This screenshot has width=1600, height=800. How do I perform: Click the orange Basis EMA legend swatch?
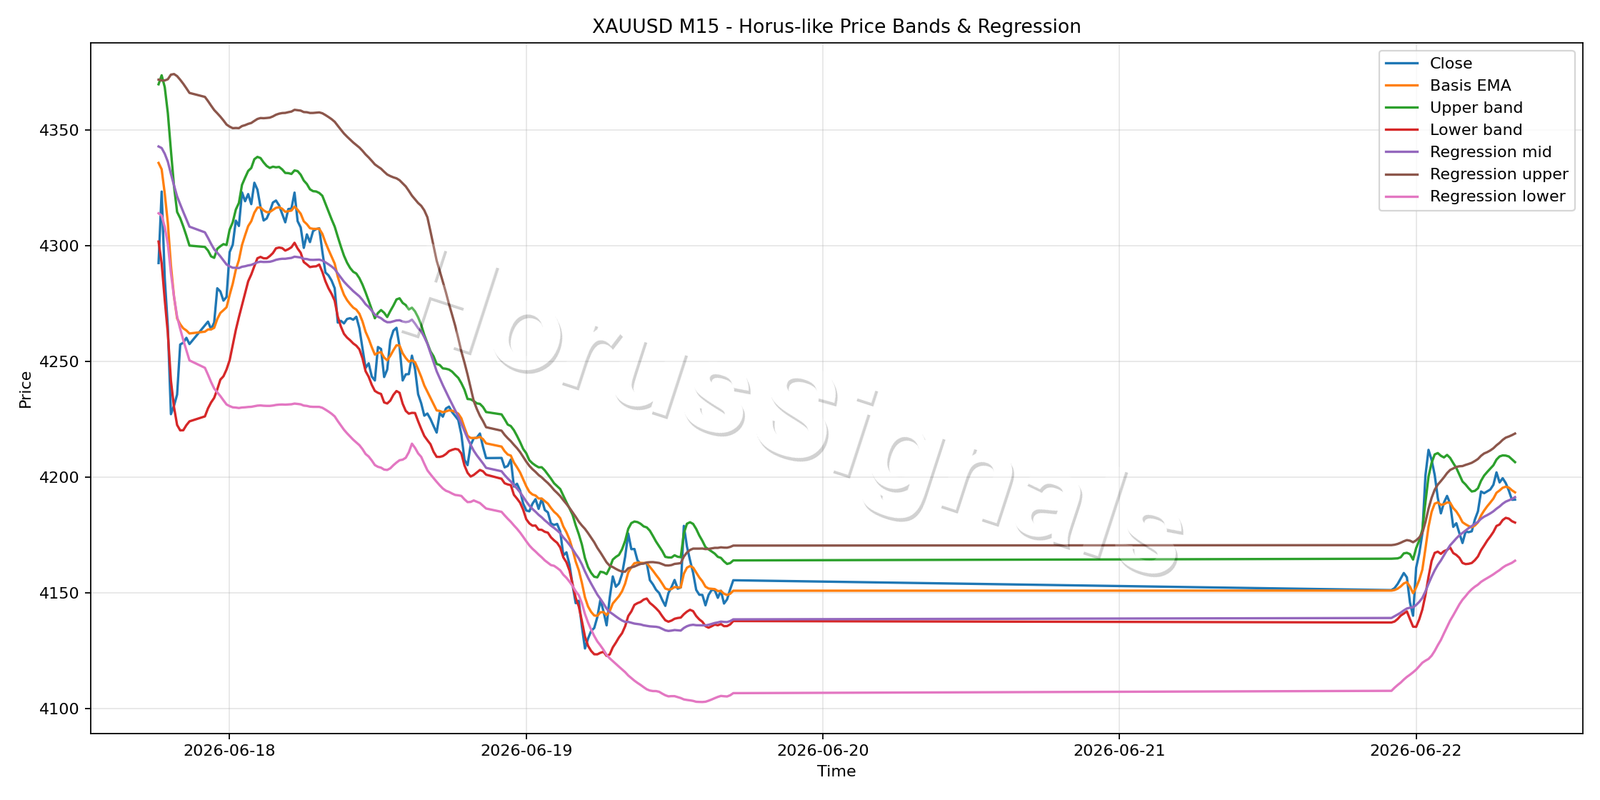[x=1402, y=86]
